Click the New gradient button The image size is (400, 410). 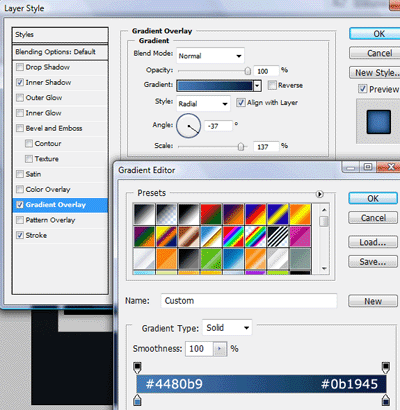click(373, 301)
